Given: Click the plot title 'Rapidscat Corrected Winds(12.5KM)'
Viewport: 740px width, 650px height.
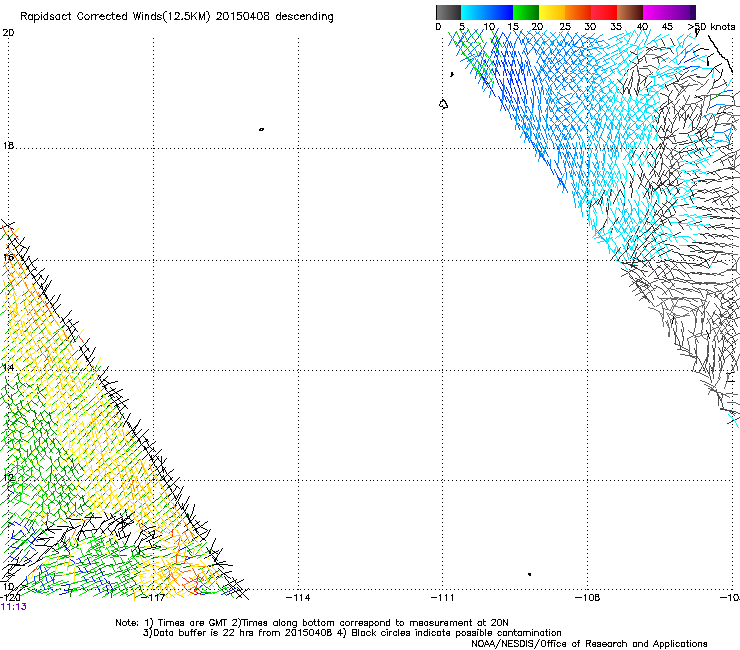Looking at the screenshot, I should [x=115, y=17].
